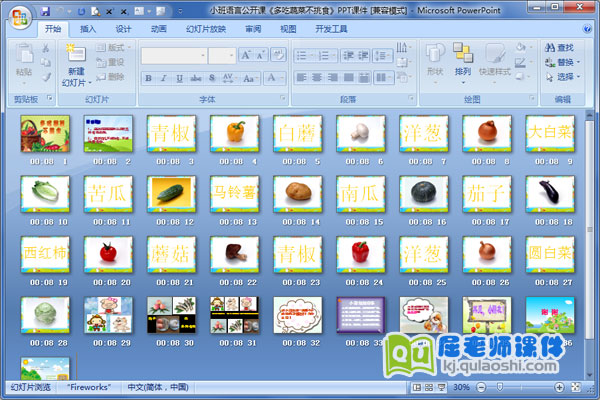
Task: Click the 排列 arrange icon
Action: click(462, 55)
